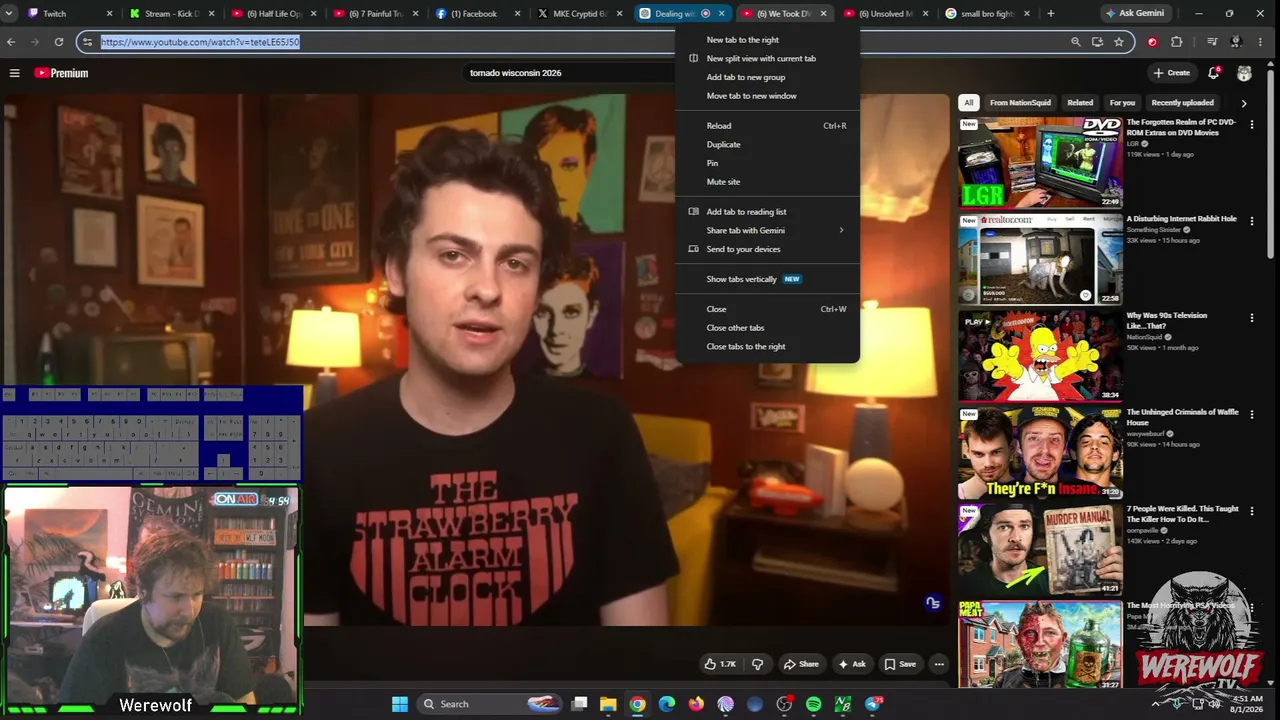Open Windows Start menu
1280x720 pixels.
point(400,704)
